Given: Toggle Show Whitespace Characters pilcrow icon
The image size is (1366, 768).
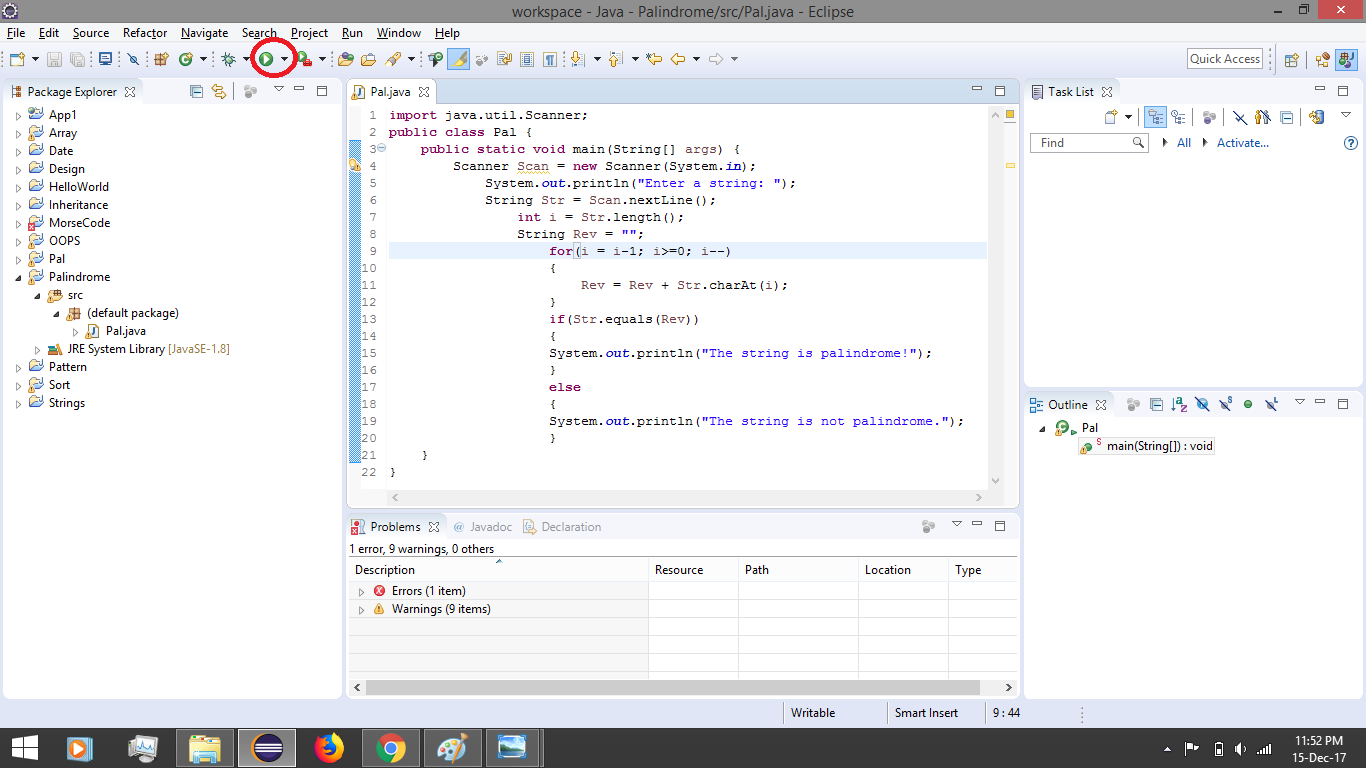Looking at the screenshot, I should (550, 59).
